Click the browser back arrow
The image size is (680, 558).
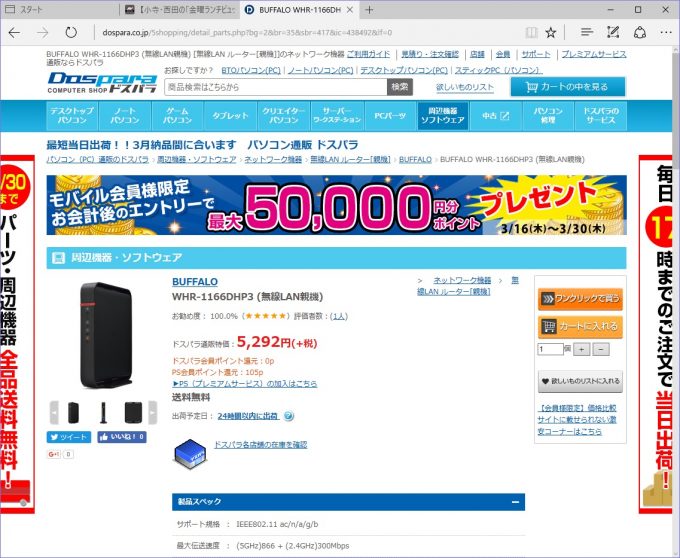click(x=15, y=33)
